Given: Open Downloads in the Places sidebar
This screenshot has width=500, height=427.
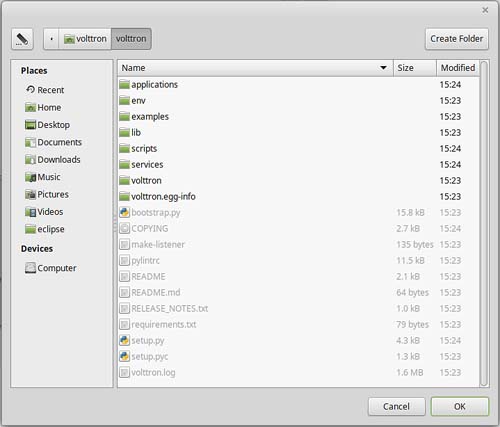Looking at the screenshot, I should click(x=53, y=159).
